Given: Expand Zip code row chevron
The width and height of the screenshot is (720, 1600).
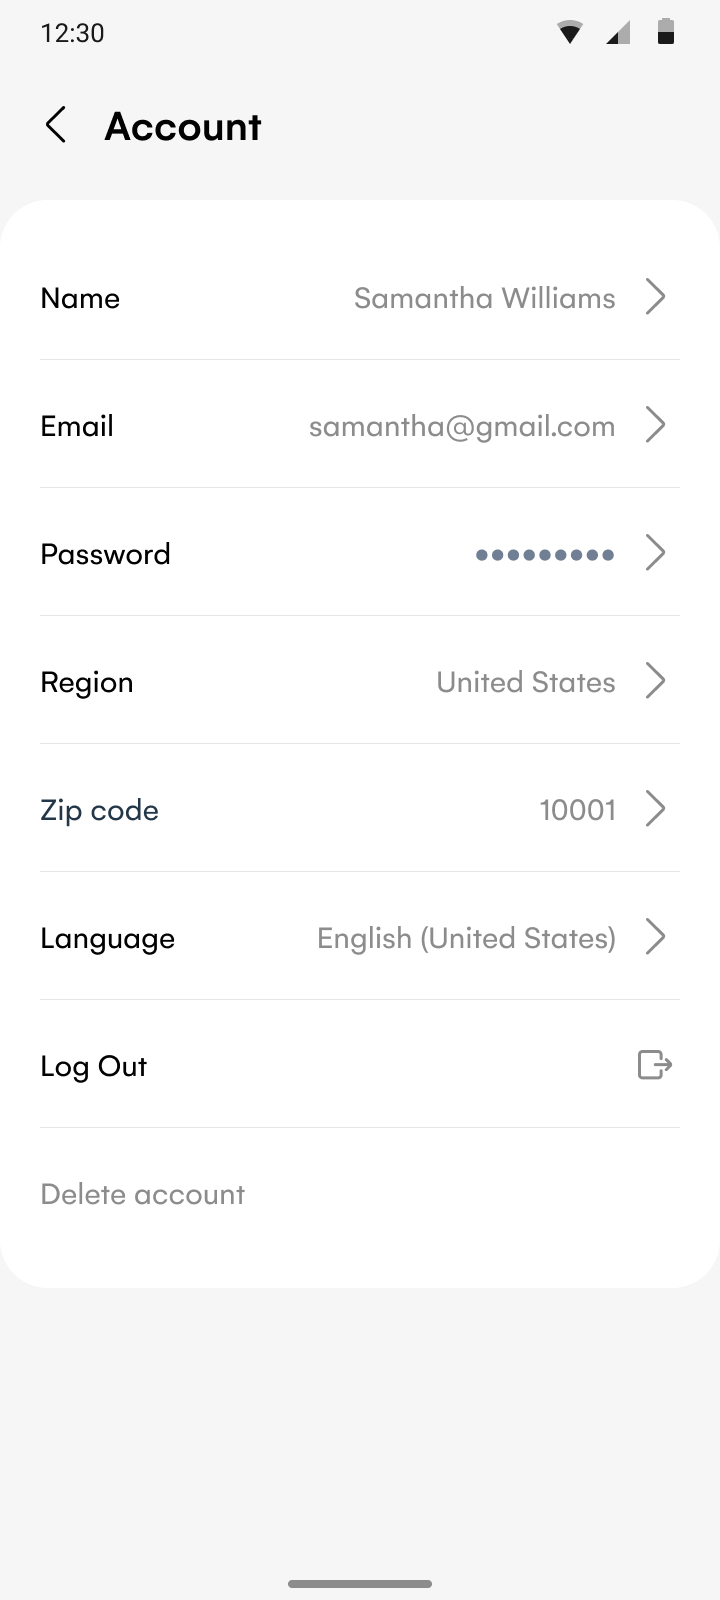Looking at the screenshot, I should tap(655, 809).
